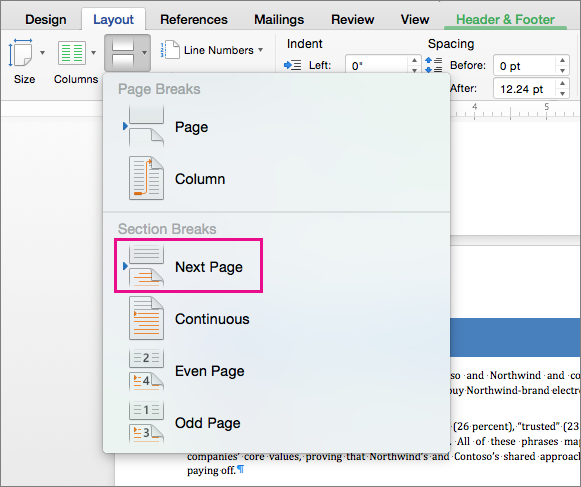Screen dimensions: 581x487
Task: Open the Review tab
Action: [x=352, y=19]
